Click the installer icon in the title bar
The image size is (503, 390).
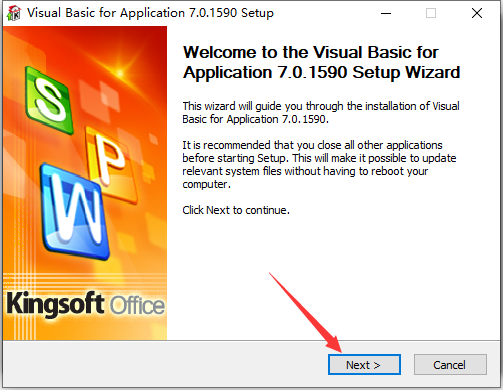(14, 13)
